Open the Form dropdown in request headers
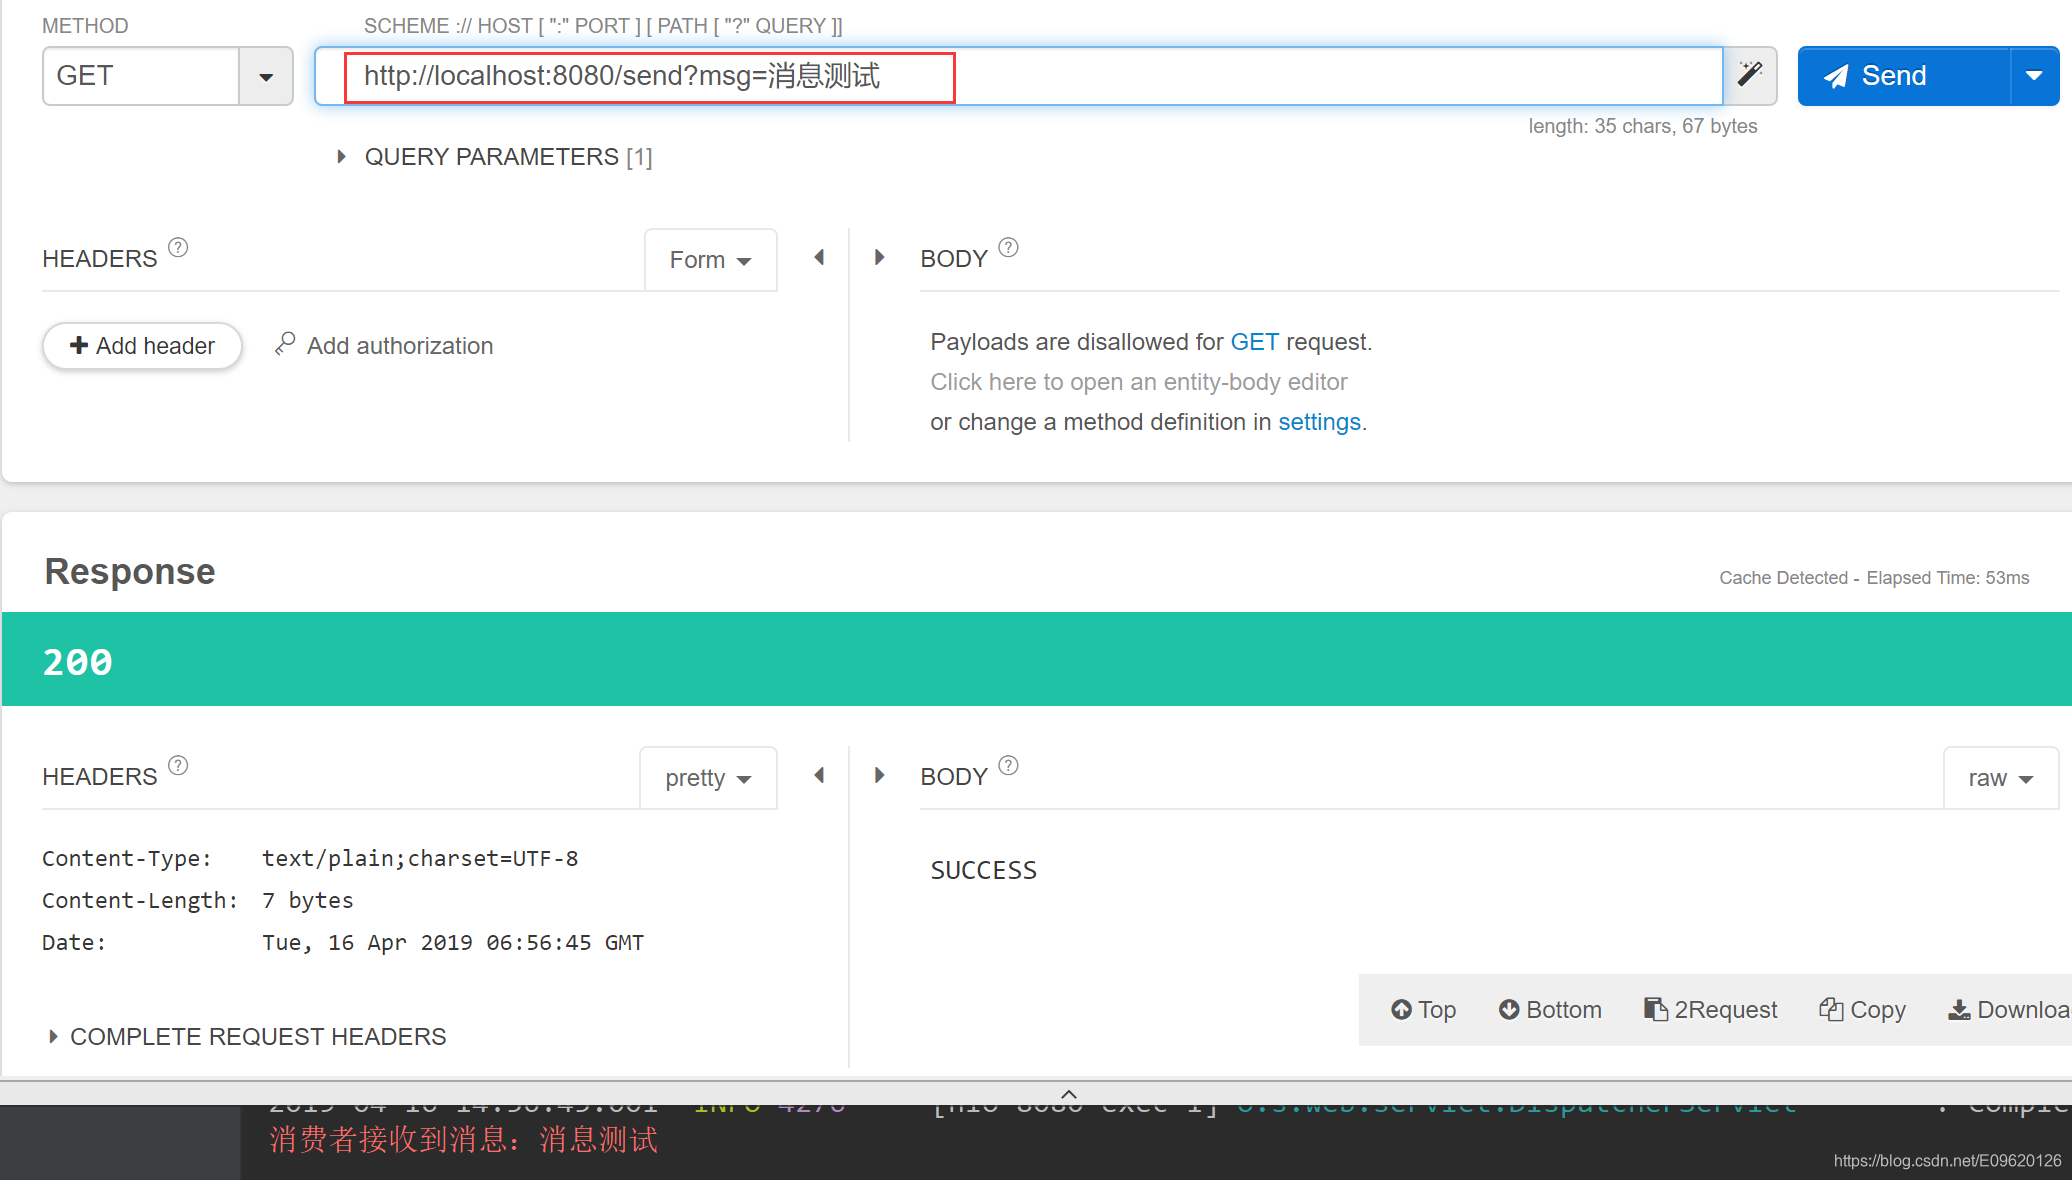Image resolution: width=2072 pixels, height=1180 pixels. (712, 259)
